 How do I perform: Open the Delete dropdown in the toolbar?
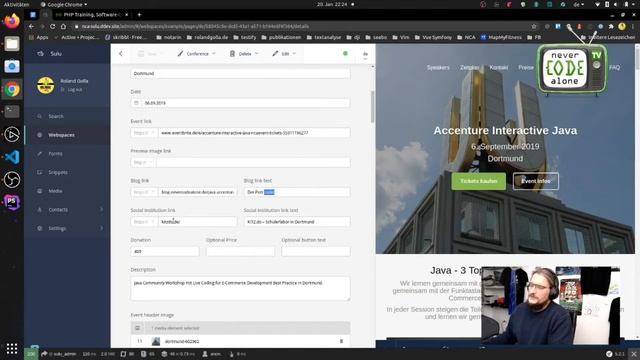244,53
